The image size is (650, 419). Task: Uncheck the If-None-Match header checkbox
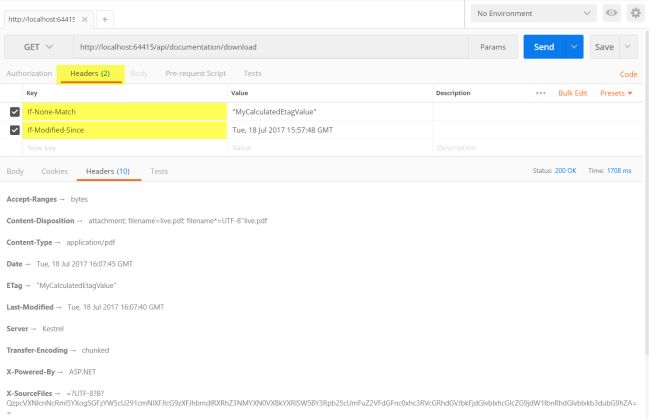coord(14,111)
